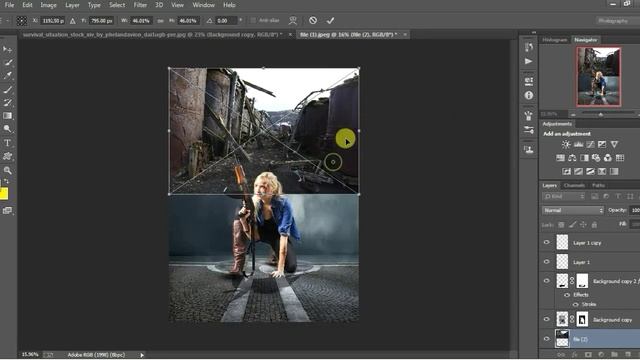This screenshot has width=640, height=360.
Task: Open the Select menu
Action: point(117,5)
